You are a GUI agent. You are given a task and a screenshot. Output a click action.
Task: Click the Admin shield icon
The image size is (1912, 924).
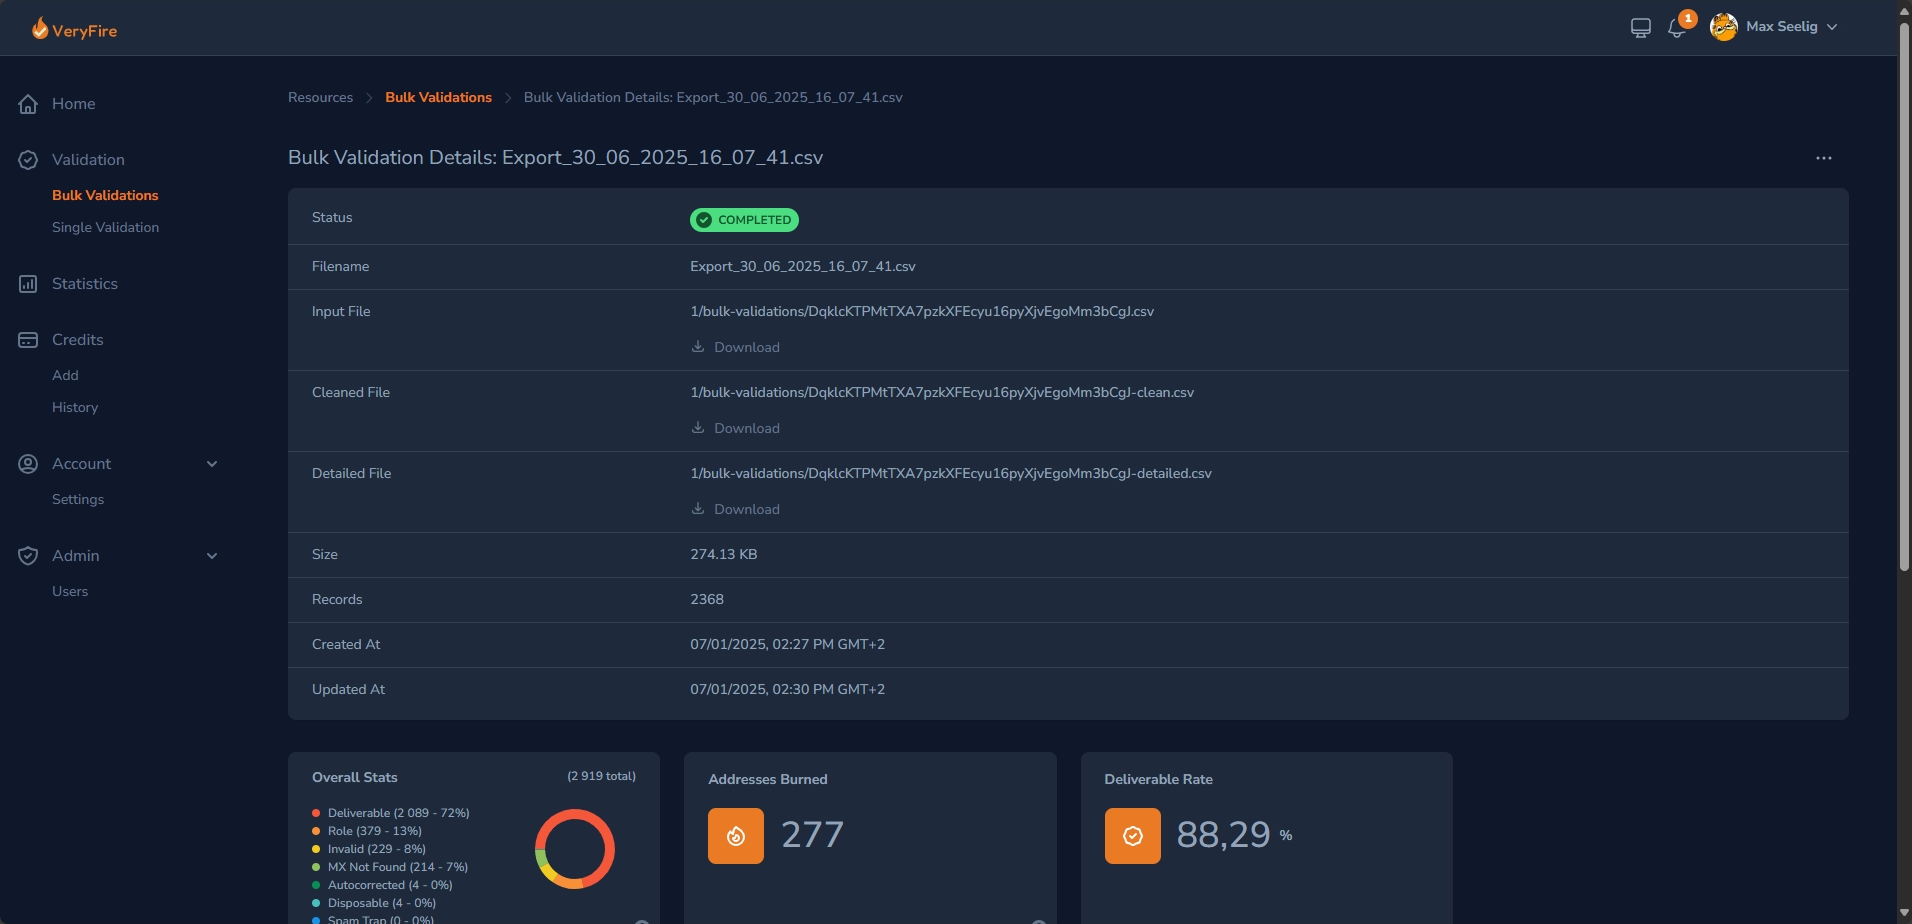tap(28, 556)
